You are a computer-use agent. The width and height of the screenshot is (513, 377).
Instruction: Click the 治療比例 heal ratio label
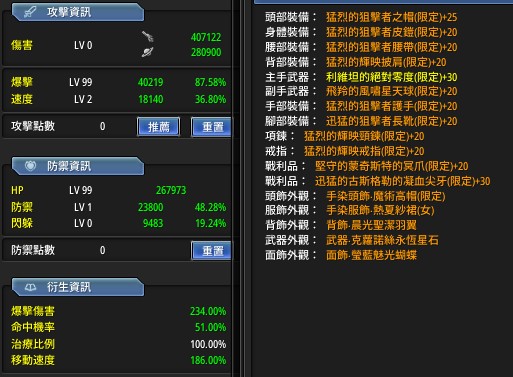(x=33, y=344)
